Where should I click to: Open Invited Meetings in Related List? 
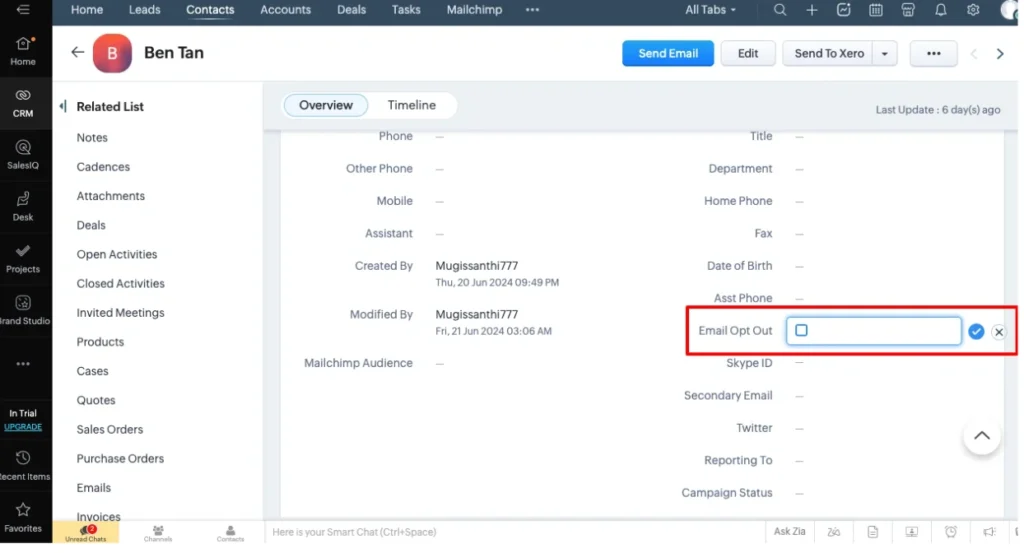point(120,313)
